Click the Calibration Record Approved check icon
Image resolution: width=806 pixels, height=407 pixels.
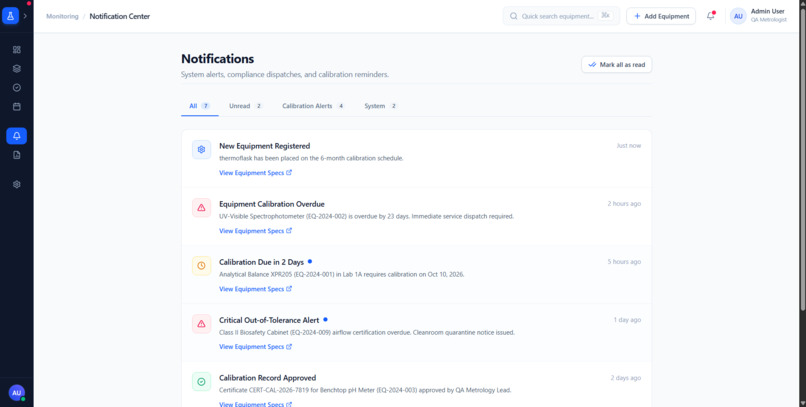pyautogui.click(x=202, y=382)
